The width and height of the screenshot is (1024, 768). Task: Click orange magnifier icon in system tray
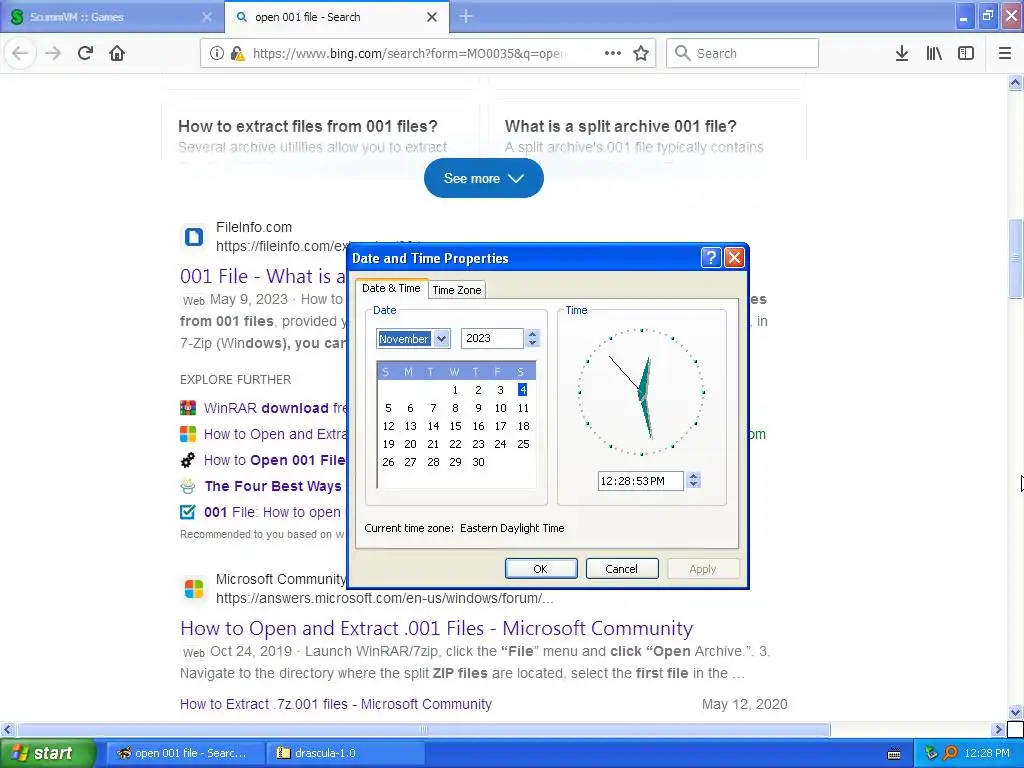click(950, 753)
